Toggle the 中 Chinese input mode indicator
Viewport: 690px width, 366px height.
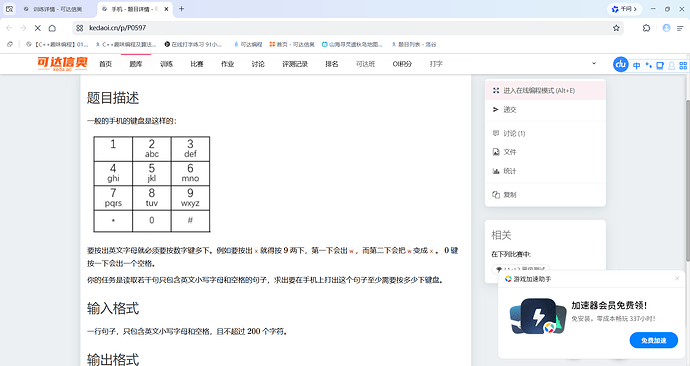coord(636,66)
